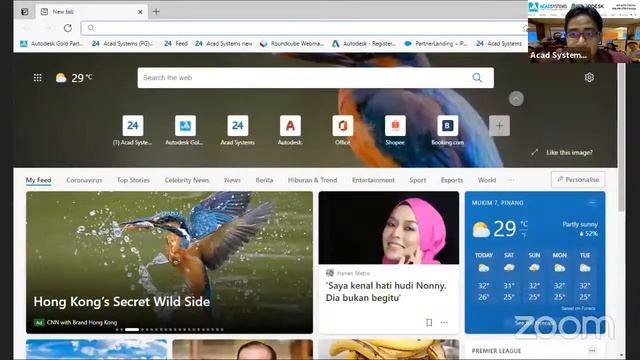Open a new browser tab with the plus button
This screenshot has width=640, height=360.
(x=156, y=11)
